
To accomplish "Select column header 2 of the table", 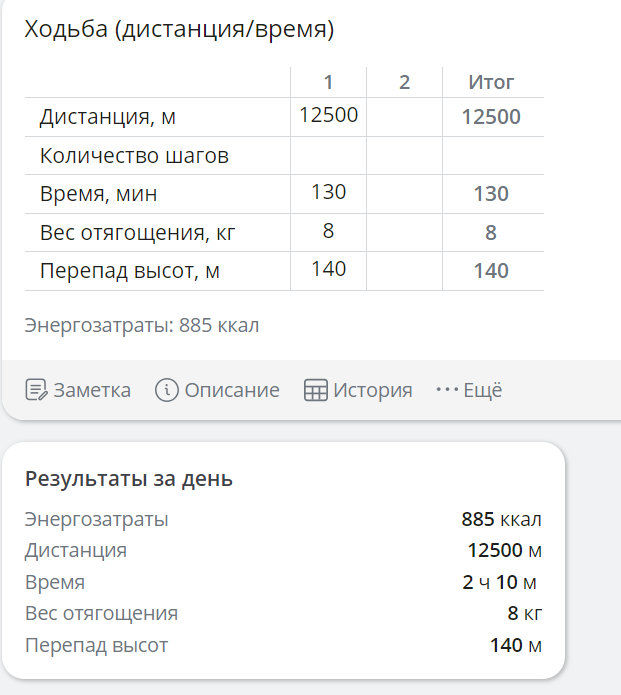I will [x=404, y=82].
